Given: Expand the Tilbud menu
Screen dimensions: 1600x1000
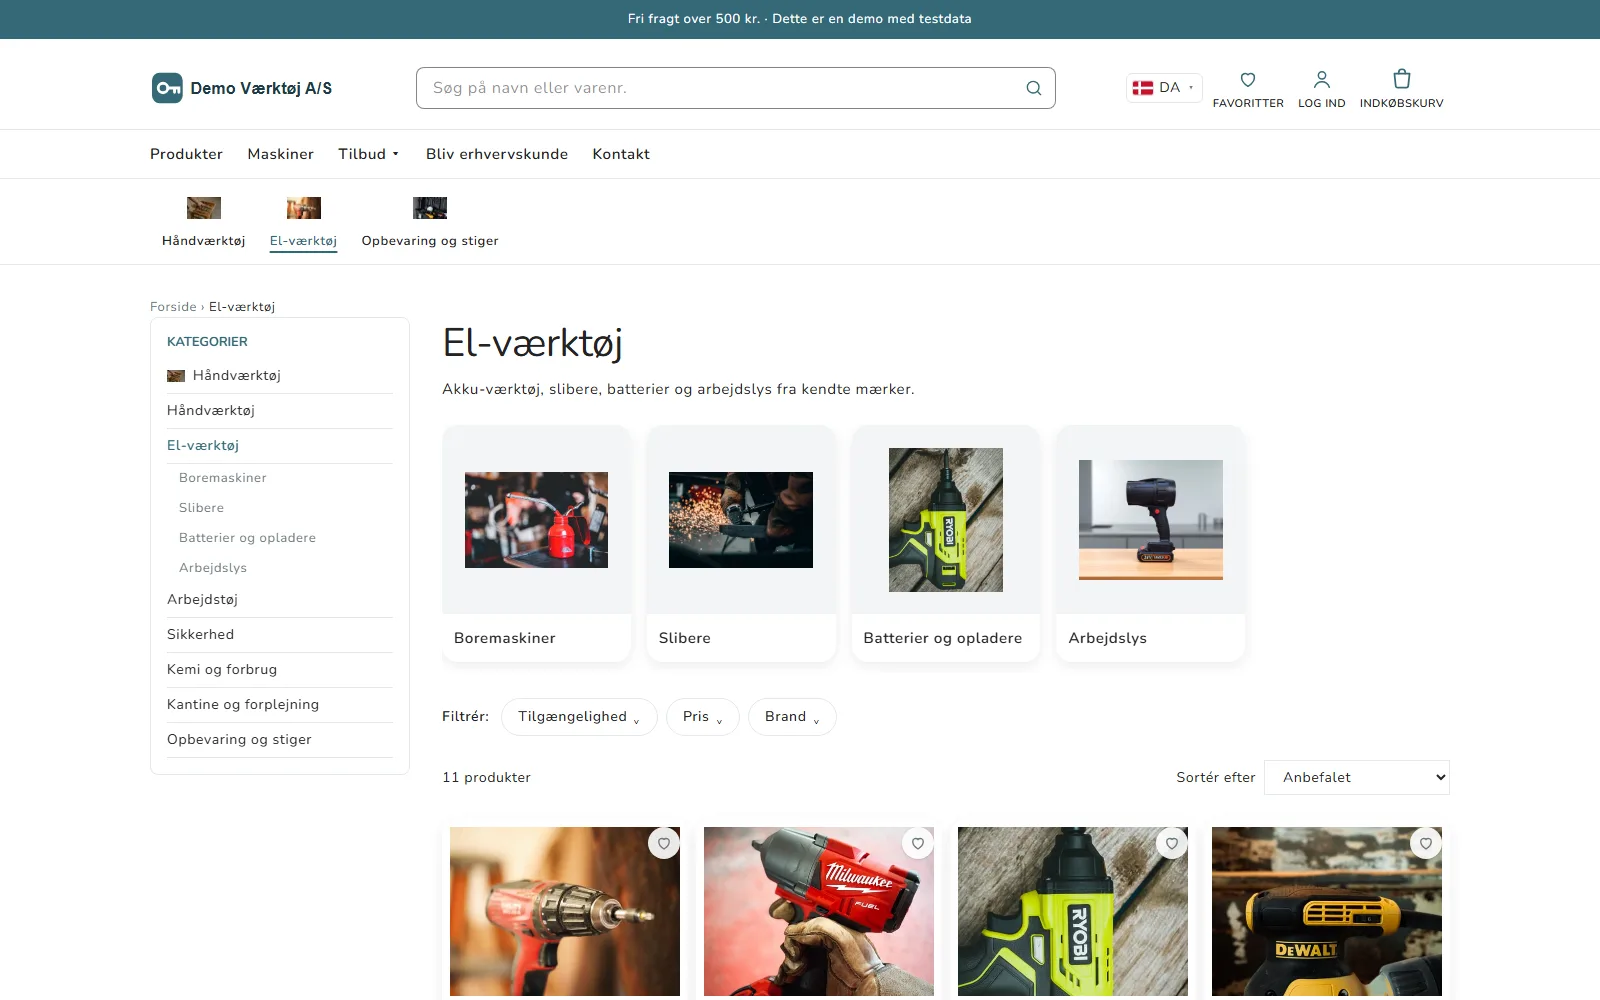Looking at the screenshot, I should pos(368,154).
